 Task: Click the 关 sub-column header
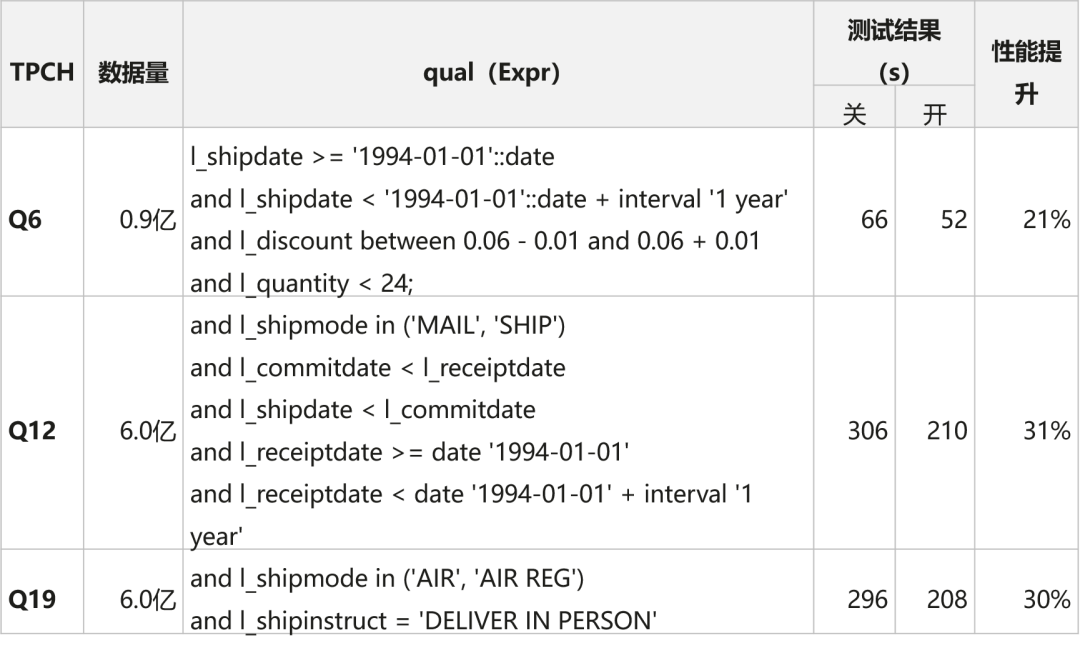click(x=854, y=114)
